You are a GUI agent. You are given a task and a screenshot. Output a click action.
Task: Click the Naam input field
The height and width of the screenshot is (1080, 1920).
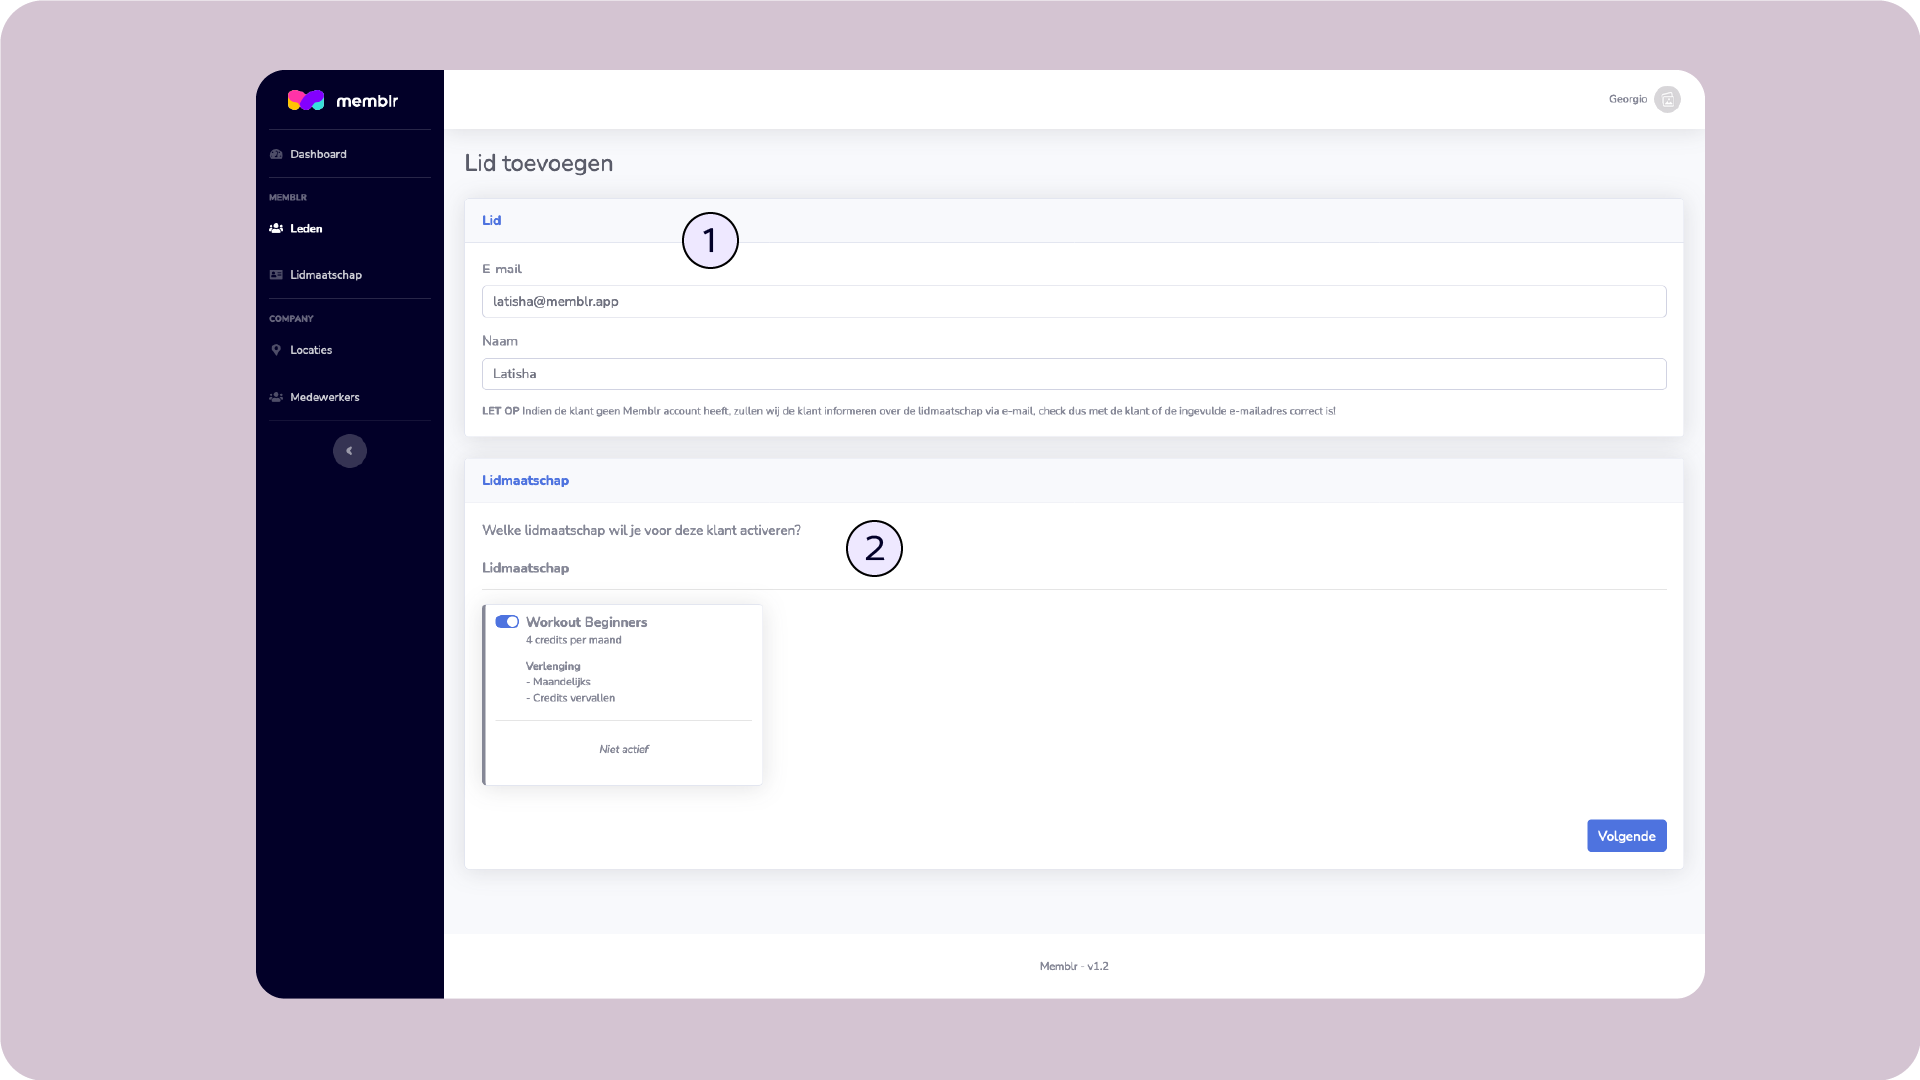(1073, 374)
